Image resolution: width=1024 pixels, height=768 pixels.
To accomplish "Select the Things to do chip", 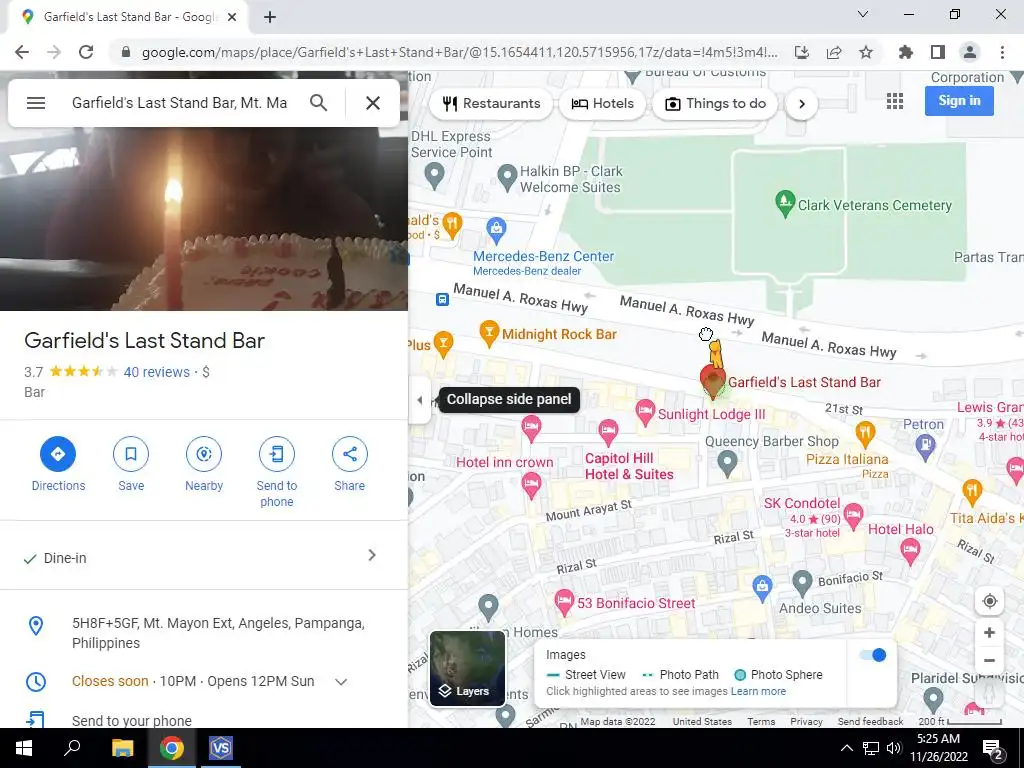I will tap(715, 104).
